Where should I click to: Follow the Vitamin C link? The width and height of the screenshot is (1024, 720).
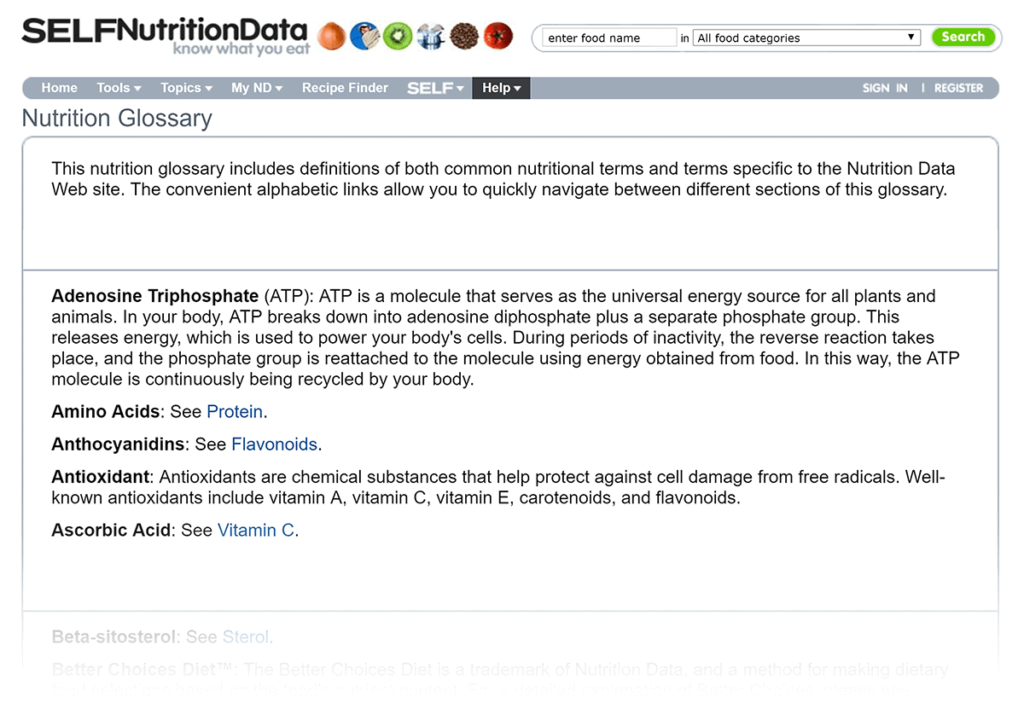[256, 530]
